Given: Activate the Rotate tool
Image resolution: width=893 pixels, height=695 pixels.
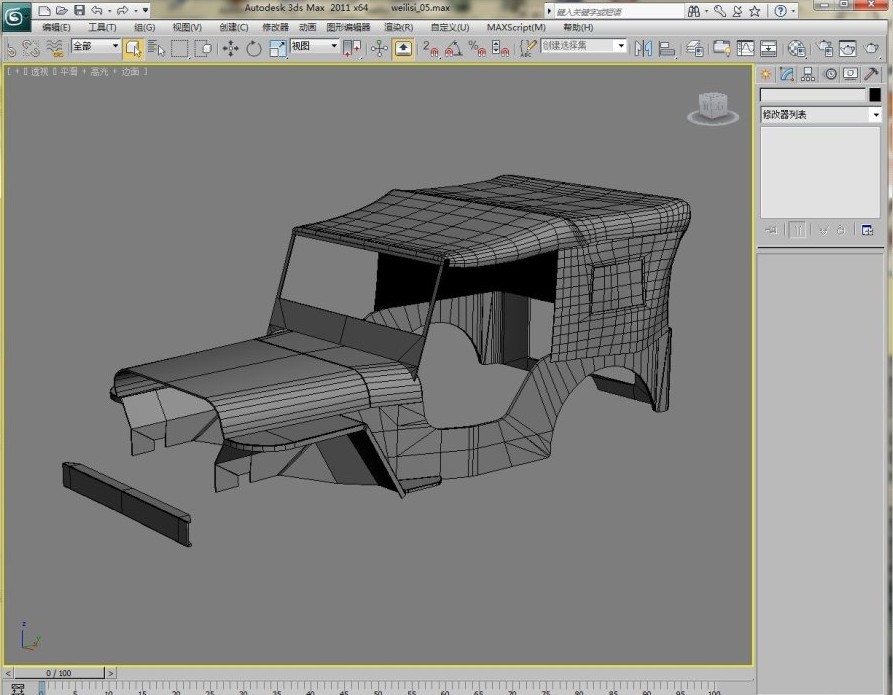Looking at the screenshot, I should tap(254, 48).
